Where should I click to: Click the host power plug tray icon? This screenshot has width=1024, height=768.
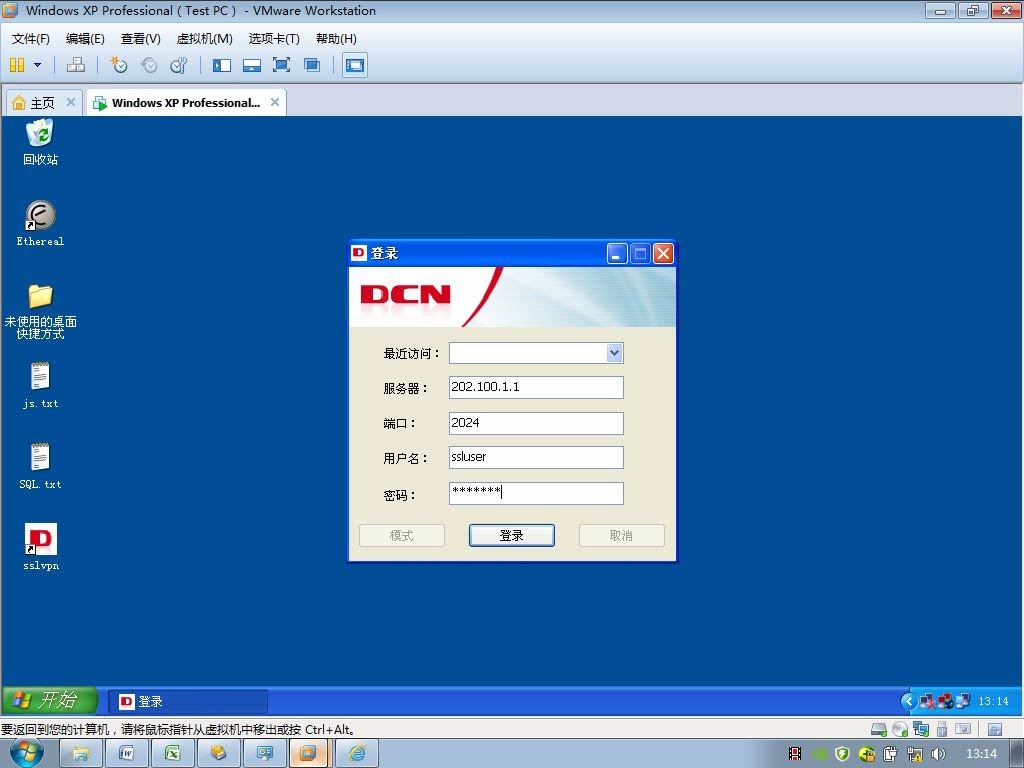[x=891, y=754]
